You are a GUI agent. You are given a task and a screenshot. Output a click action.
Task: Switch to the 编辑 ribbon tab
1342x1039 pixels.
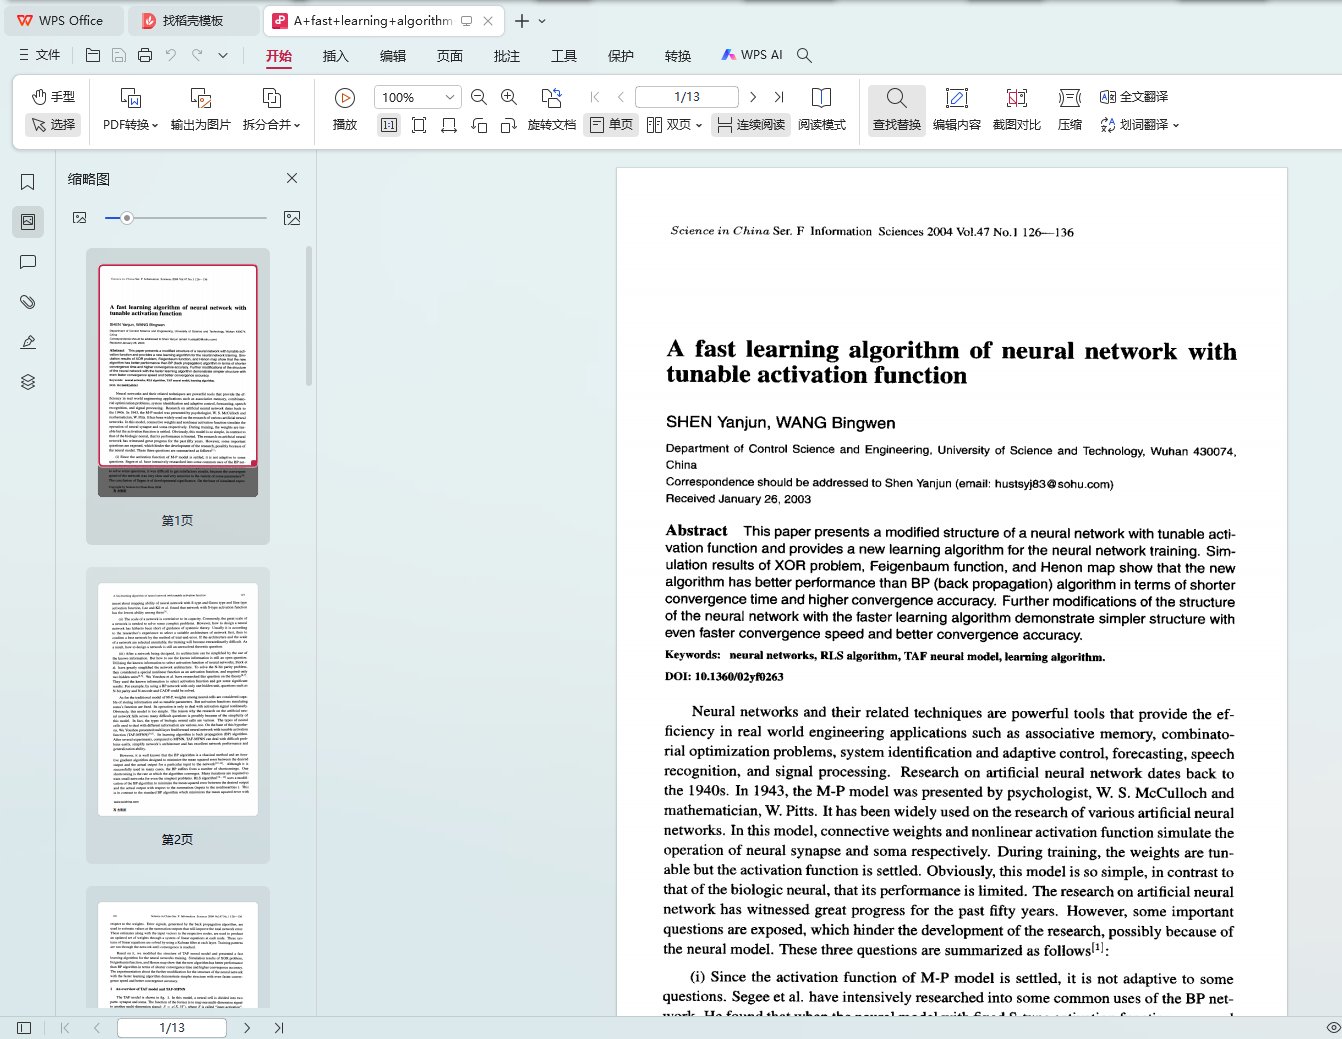pos(393,56)
